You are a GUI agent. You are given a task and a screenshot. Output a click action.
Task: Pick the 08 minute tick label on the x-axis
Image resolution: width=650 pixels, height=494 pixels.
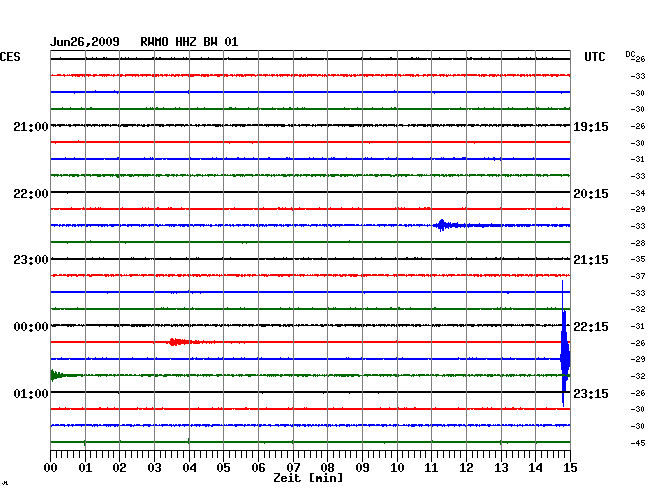tap(327, 468)
